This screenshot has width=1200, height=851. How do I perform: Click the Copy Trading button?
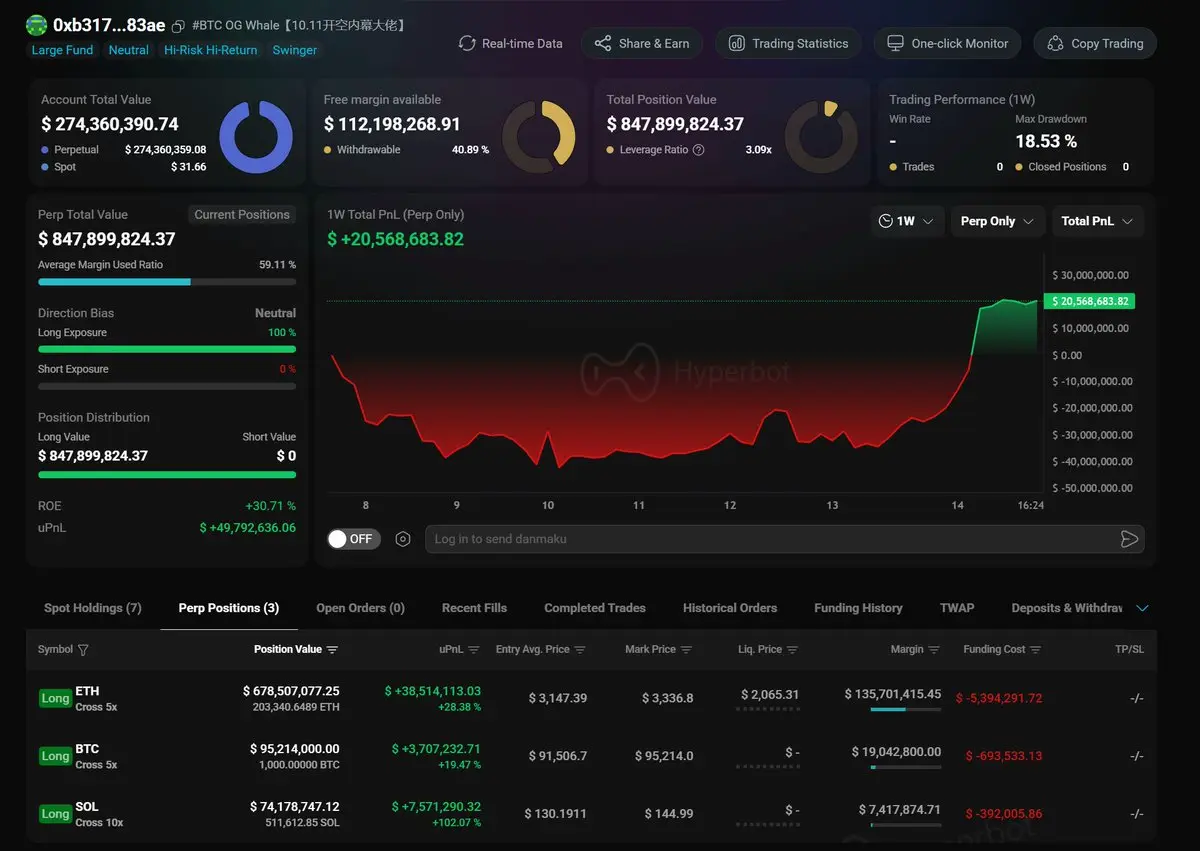[1095, 43]
